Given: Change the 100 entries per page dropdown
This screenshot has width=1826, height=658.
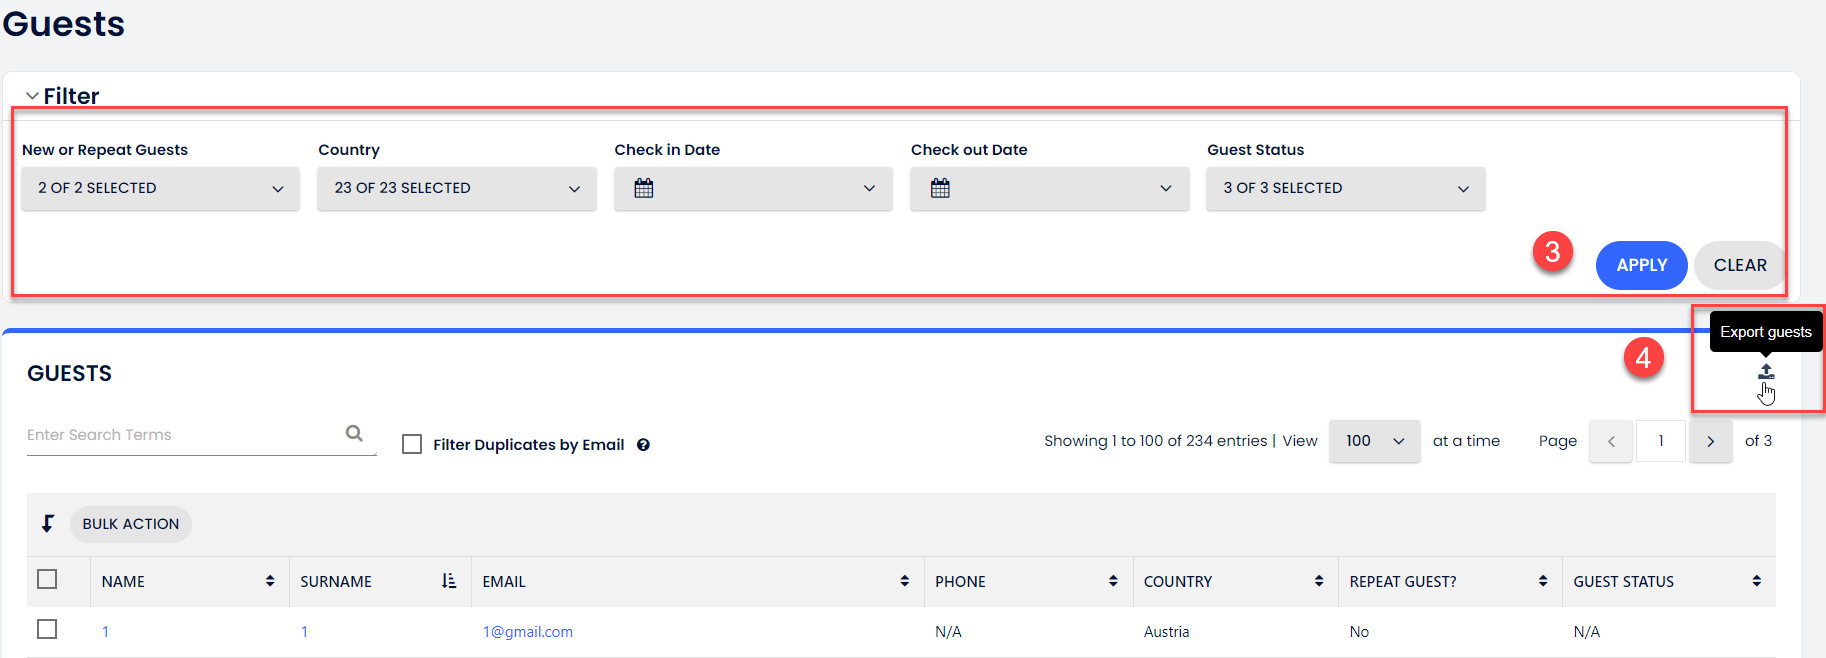Looking at the screenshot, I should (x=1374, y=441).
